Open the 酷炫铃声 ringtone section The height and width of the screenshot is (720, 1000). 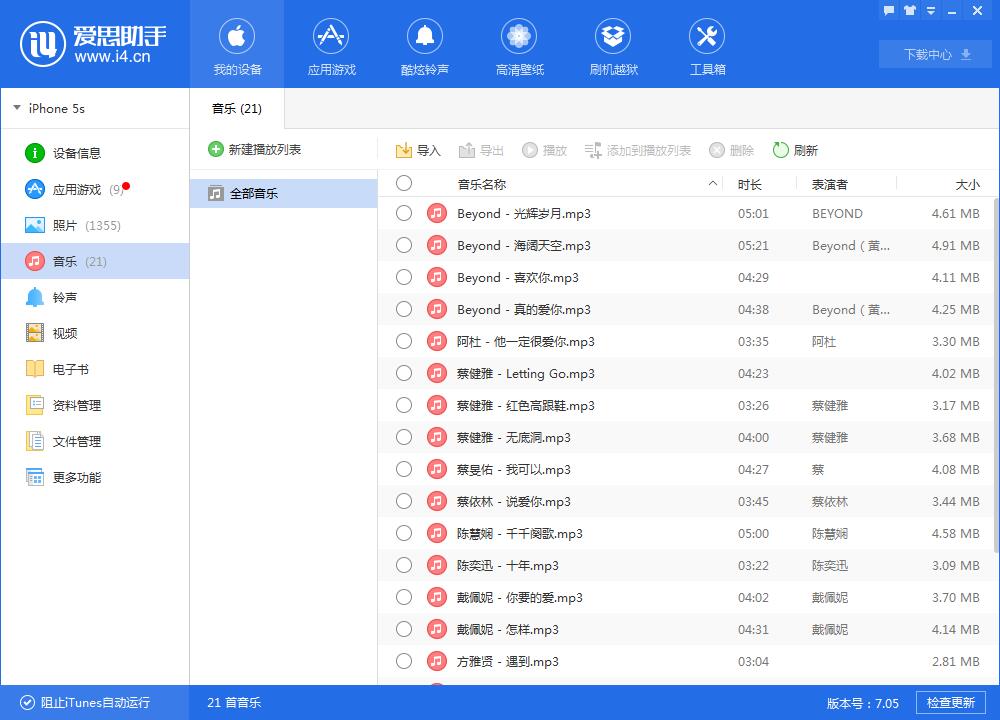pos(424,44)
